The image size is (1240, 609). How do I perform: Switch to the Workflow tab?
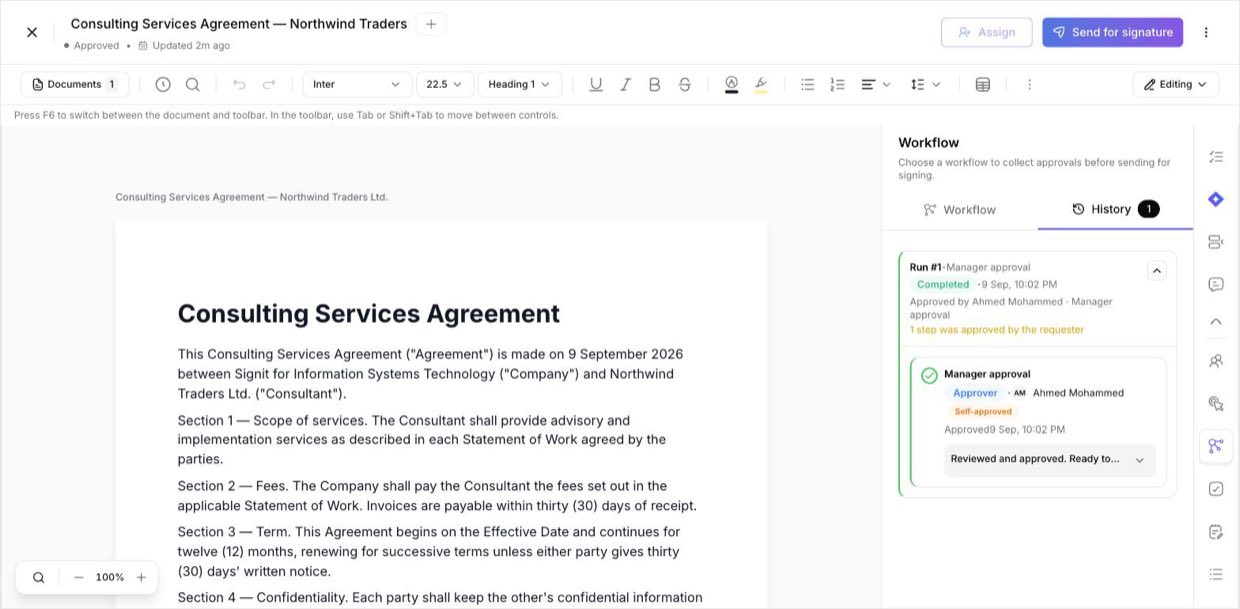[x=960, y=210]
